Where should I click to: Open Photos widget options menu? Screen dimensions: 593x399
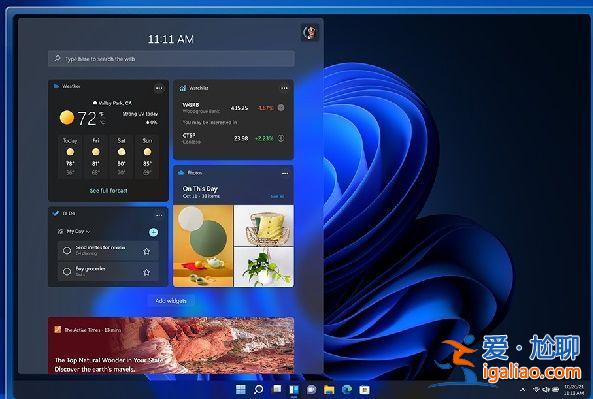(x=285, y=173)
